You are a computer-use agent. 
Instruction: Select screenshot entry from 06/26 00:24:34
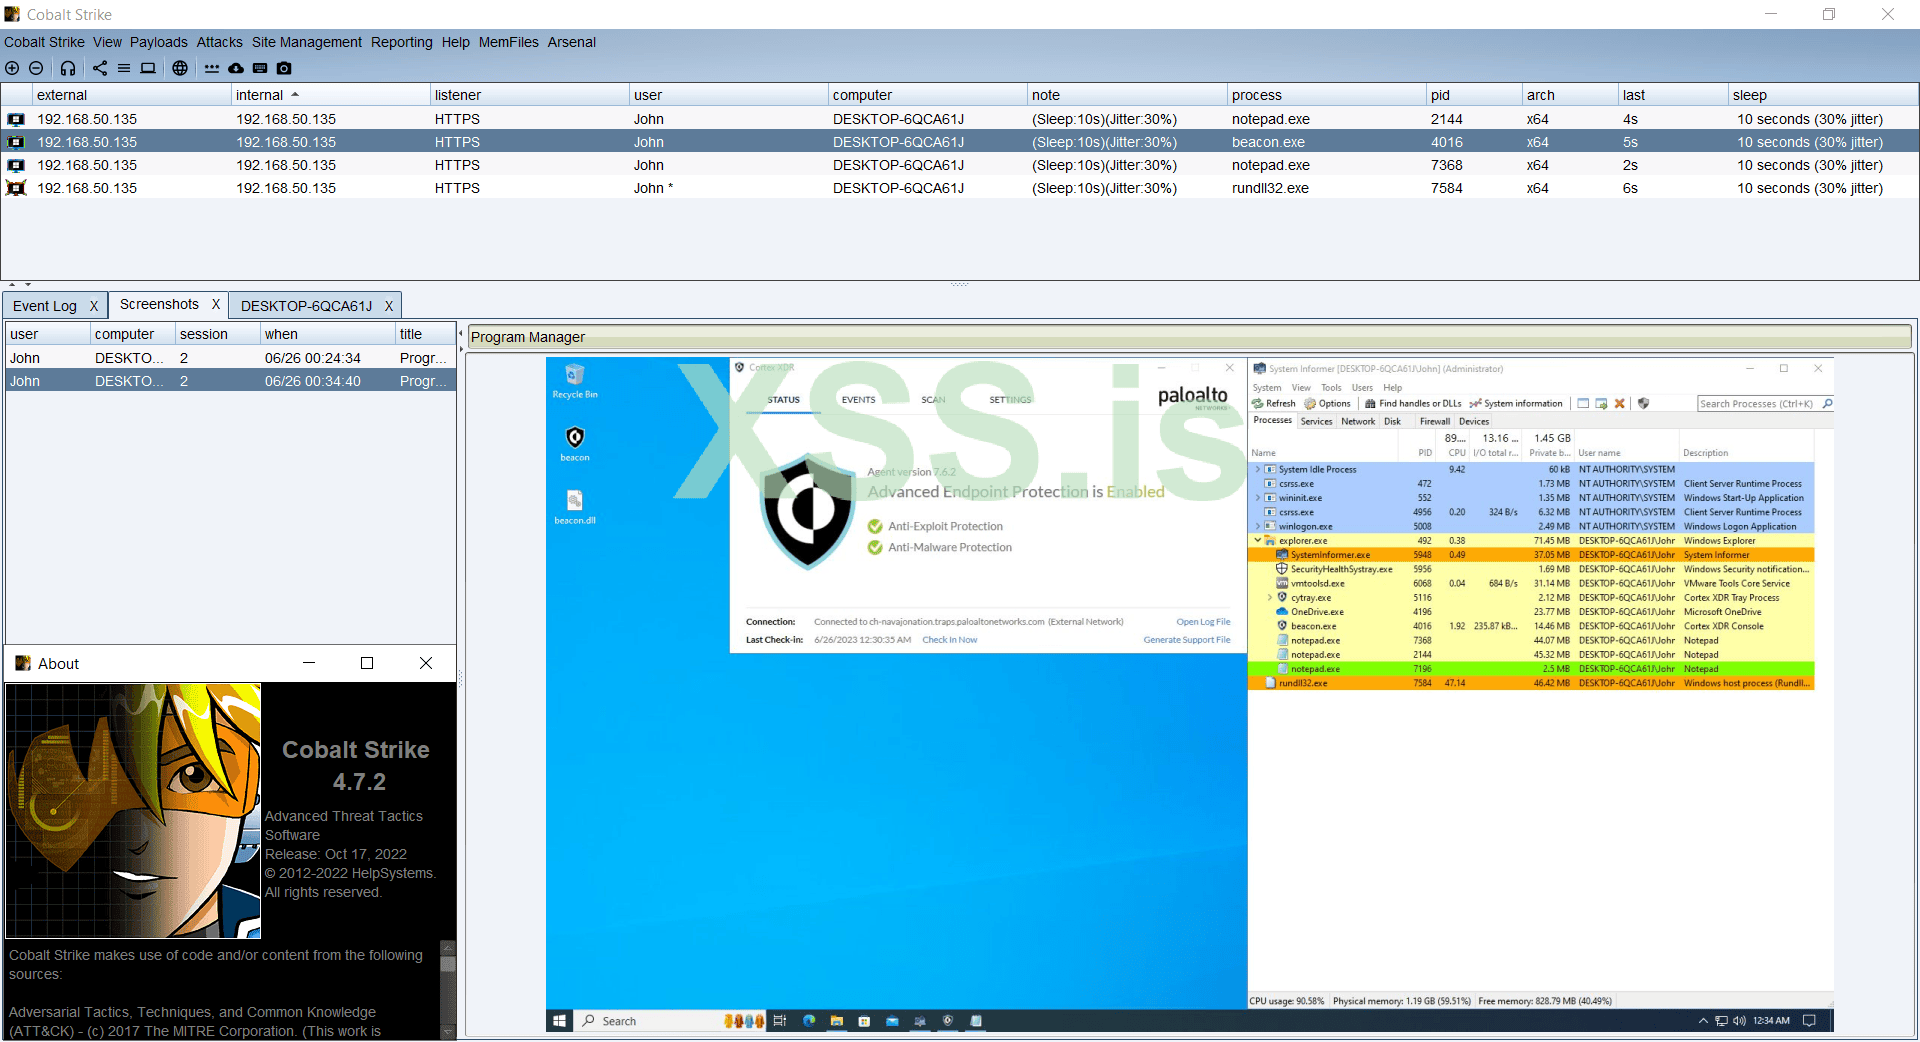(x=231, y=358)
